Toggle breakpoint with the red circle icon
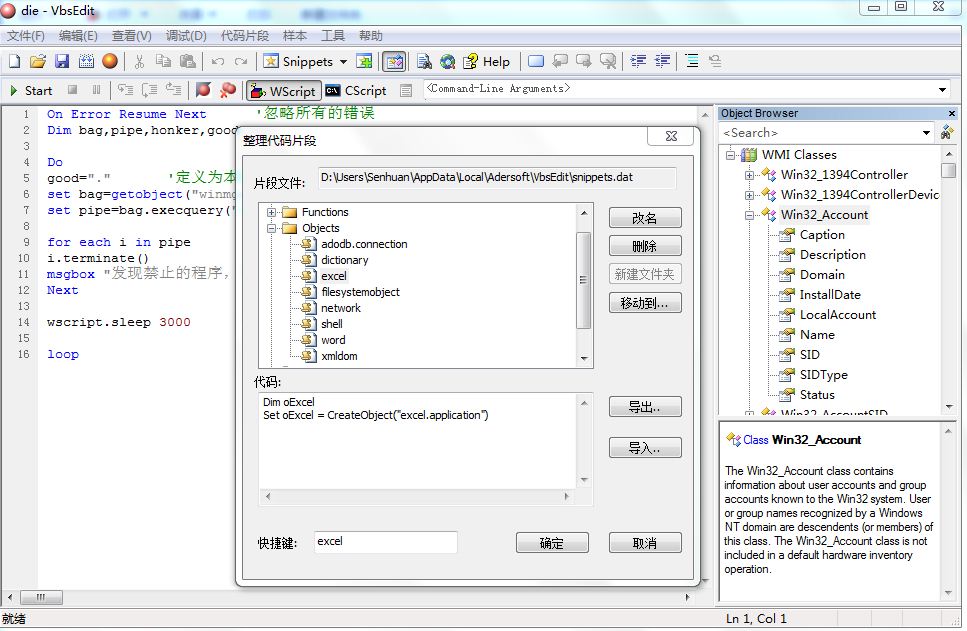 click(202, 90)
